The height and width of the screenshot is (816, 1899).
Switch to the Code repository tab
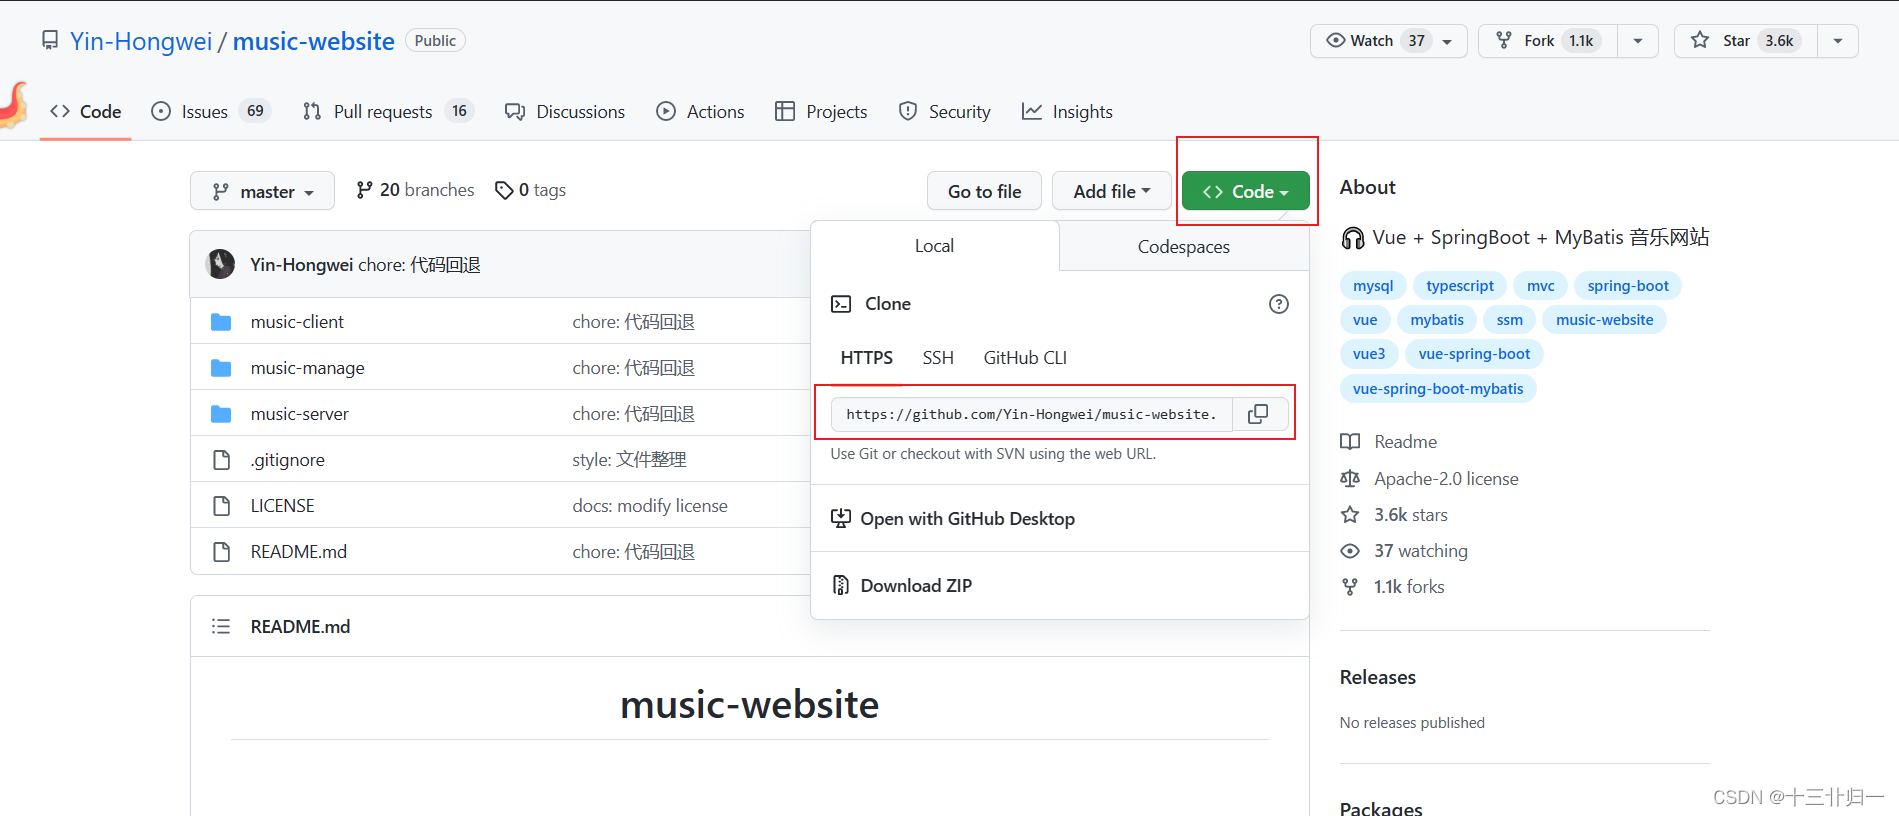point(86,112)
